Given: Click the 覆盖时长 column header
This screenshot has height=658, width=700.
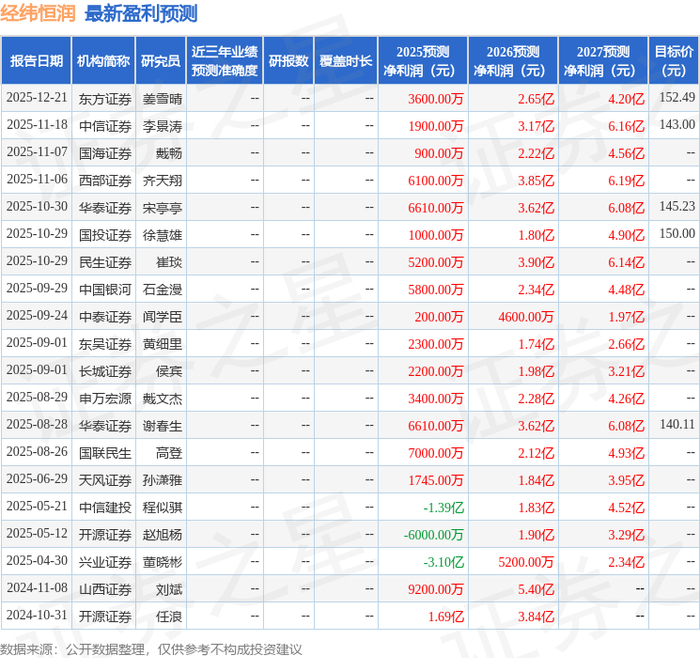Looking at the screenshot, I should point(346,61).
